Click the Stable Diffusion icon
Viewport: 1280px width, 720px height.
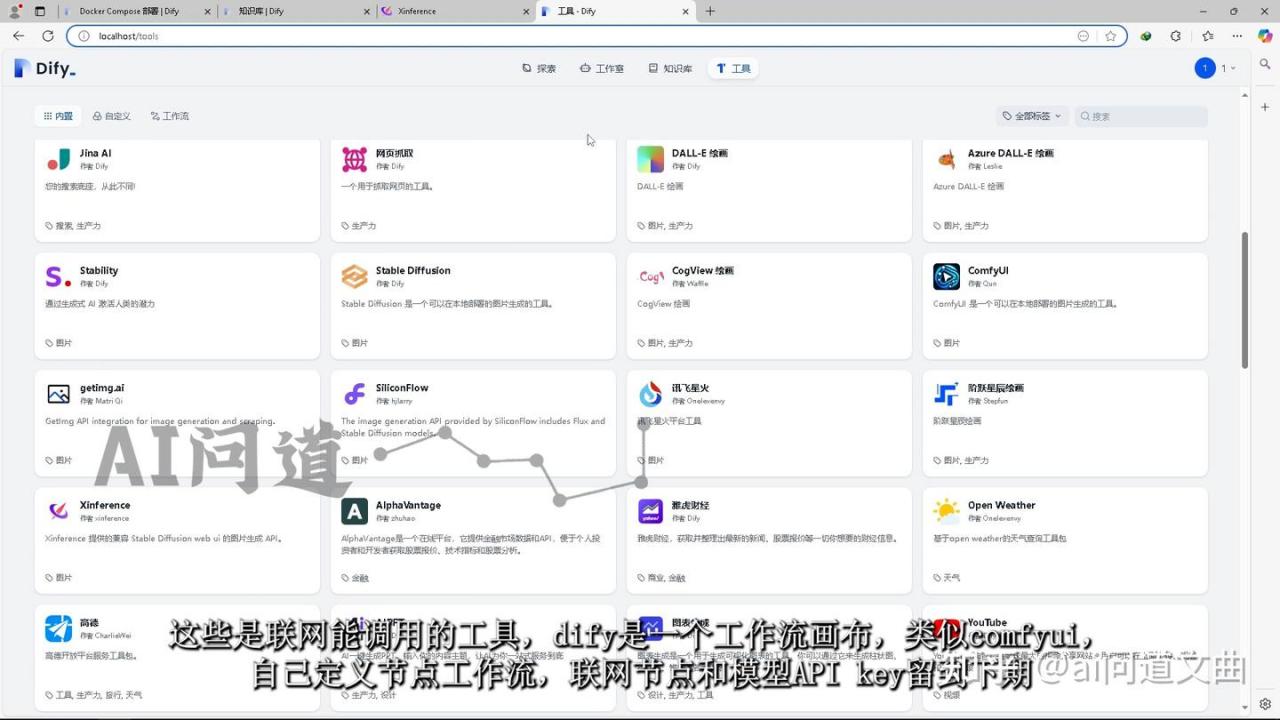pos(354,276)
